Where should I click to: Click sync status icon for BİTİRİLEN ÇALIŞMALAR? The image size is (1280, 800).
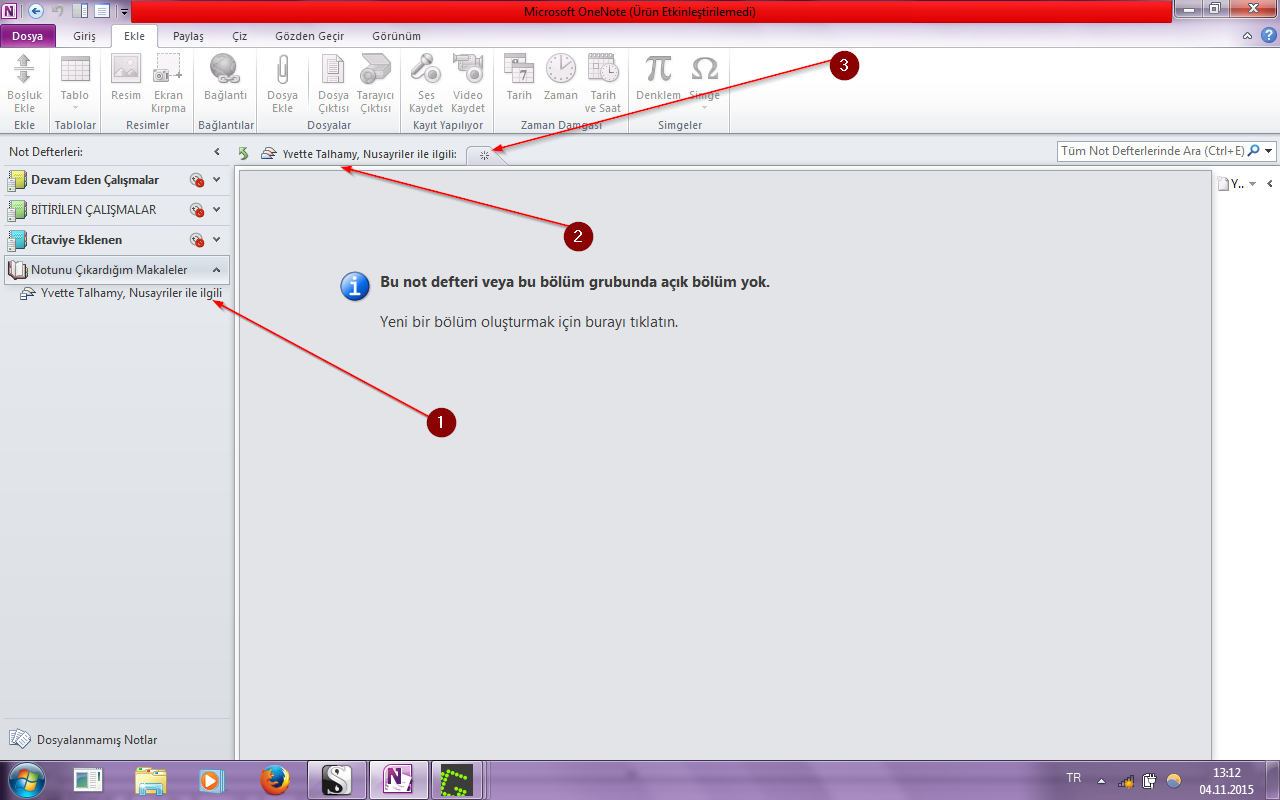tap(197, 211)
